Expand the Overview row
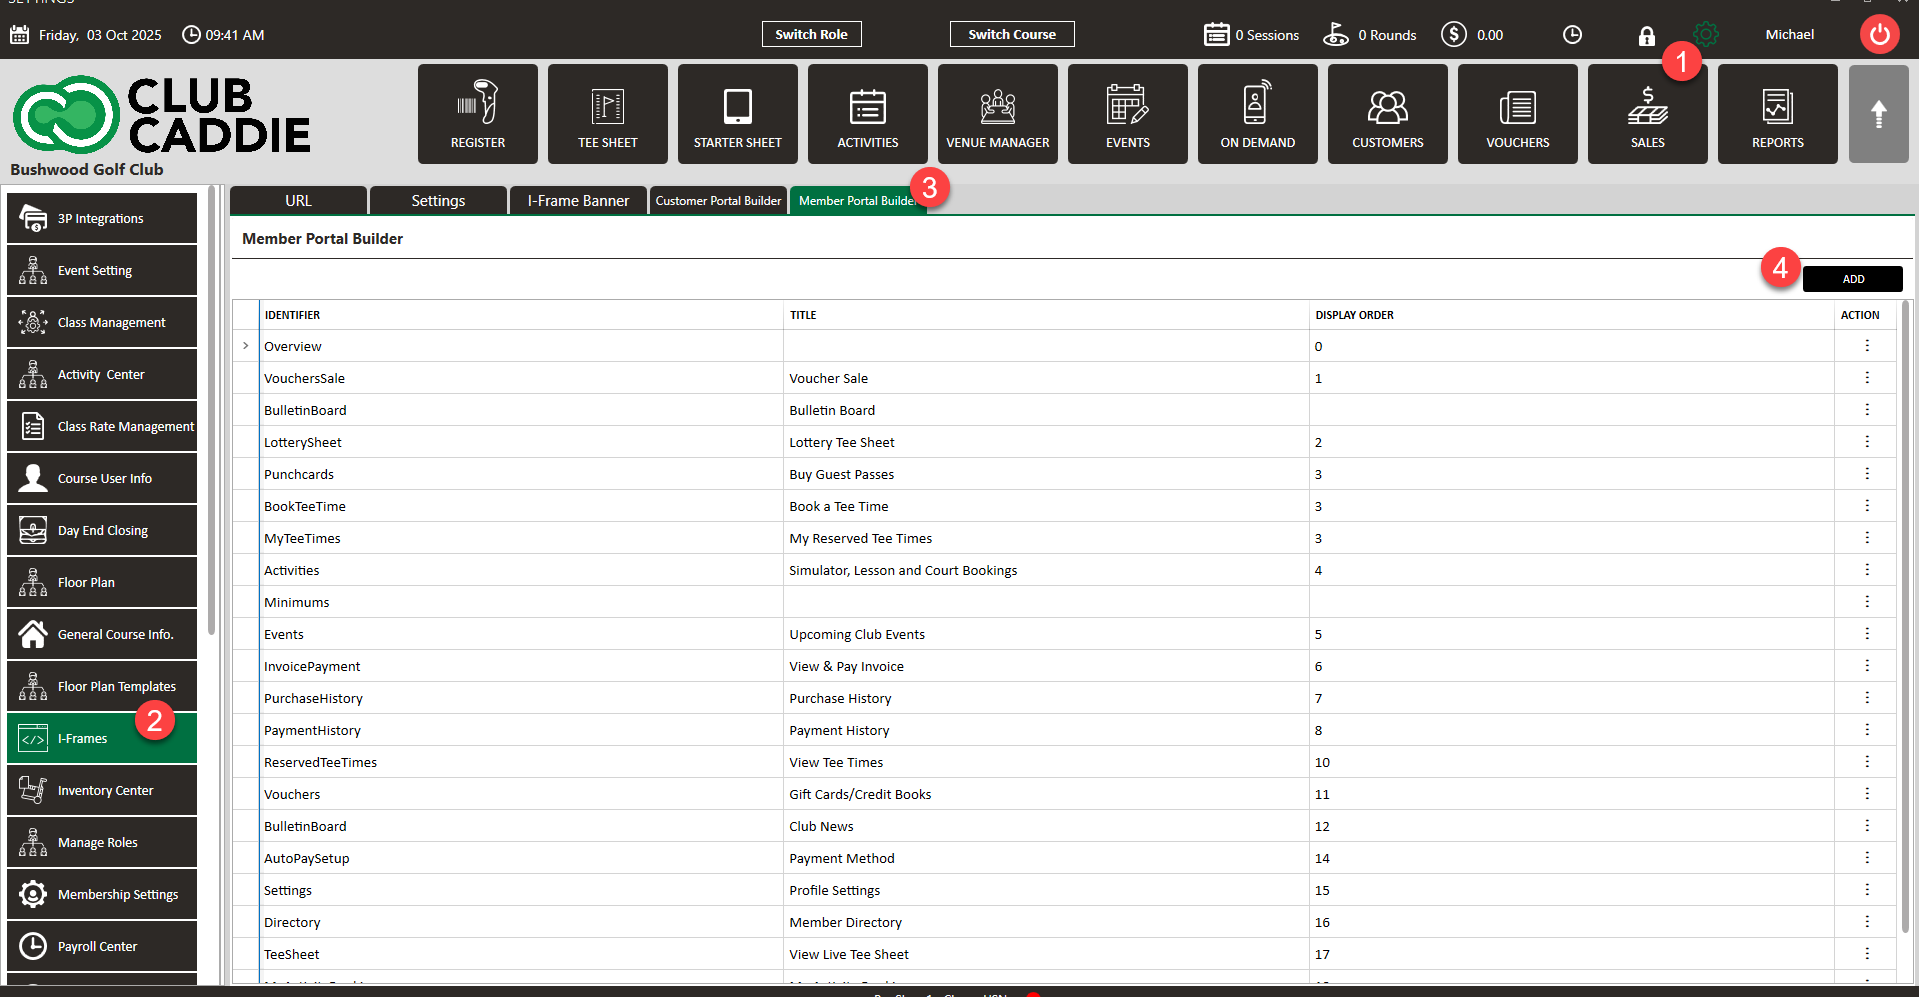The width and height of the screenshot is (1919, 997). [246, 346]
